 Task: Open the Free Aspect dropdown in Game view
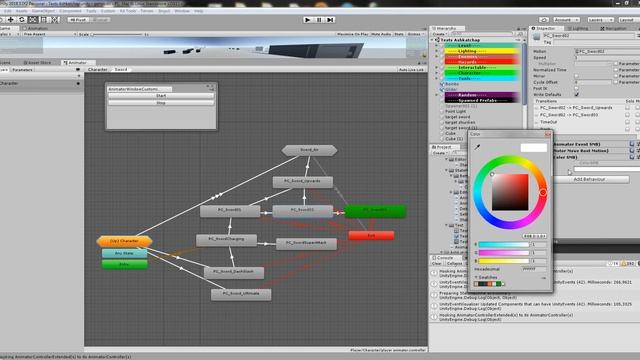(49, 34)
